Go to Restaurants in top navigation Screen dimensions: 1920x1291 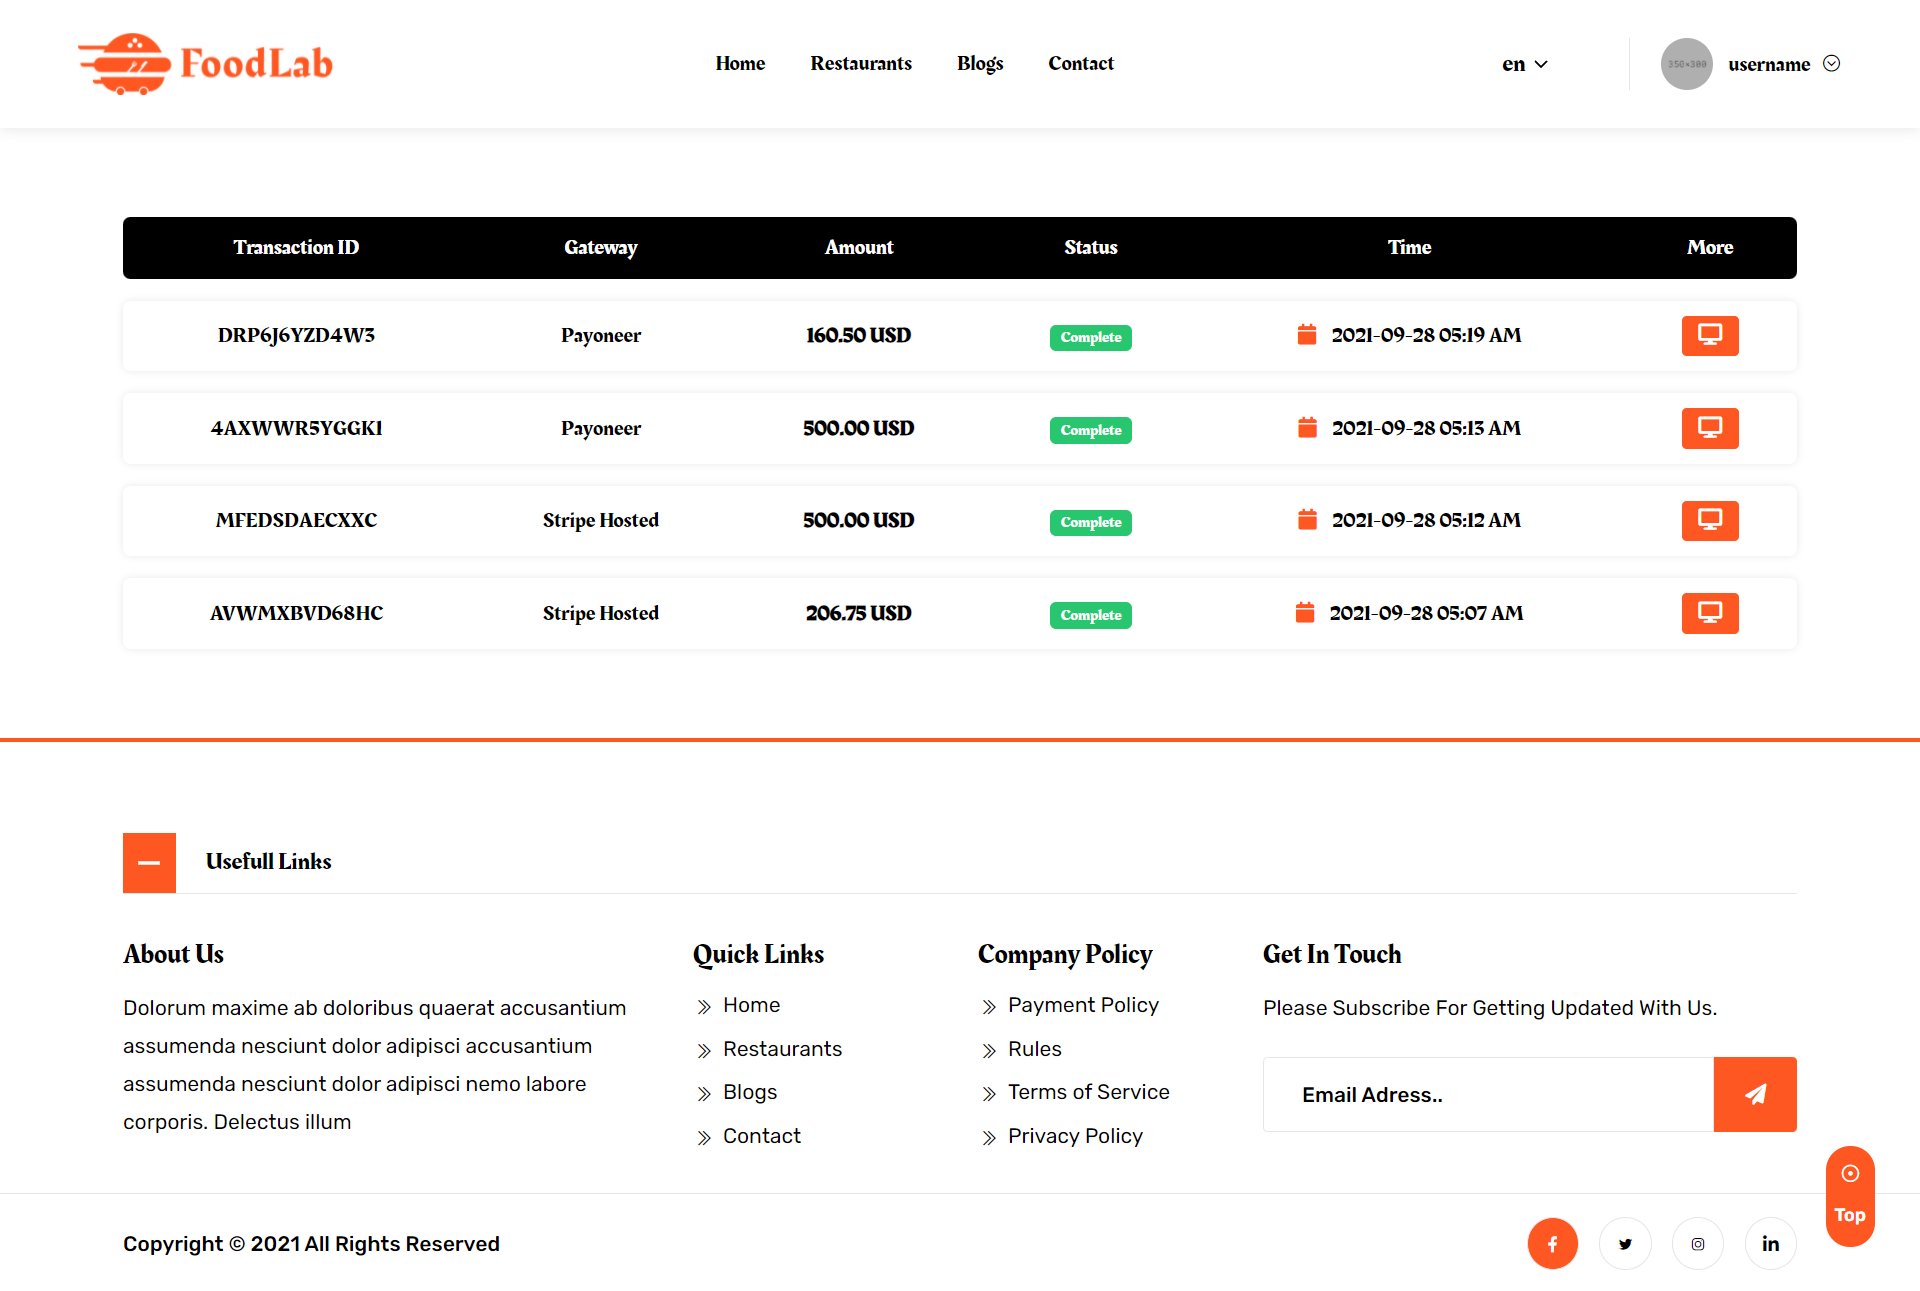860,63
